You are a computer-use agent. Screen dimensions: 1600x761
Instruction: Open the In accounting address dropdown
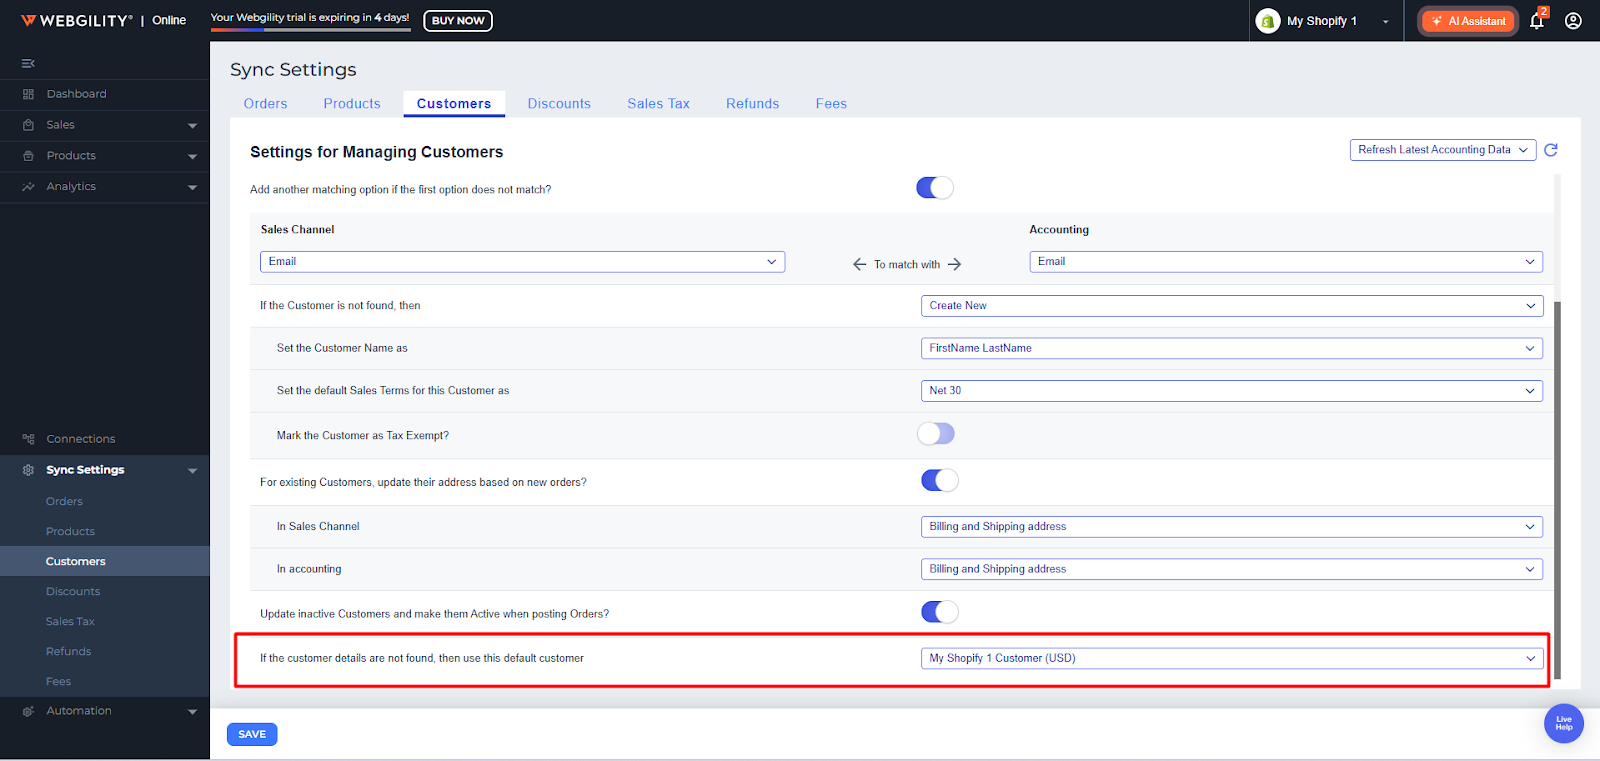pyautogui.click(x=1232, y=569)
